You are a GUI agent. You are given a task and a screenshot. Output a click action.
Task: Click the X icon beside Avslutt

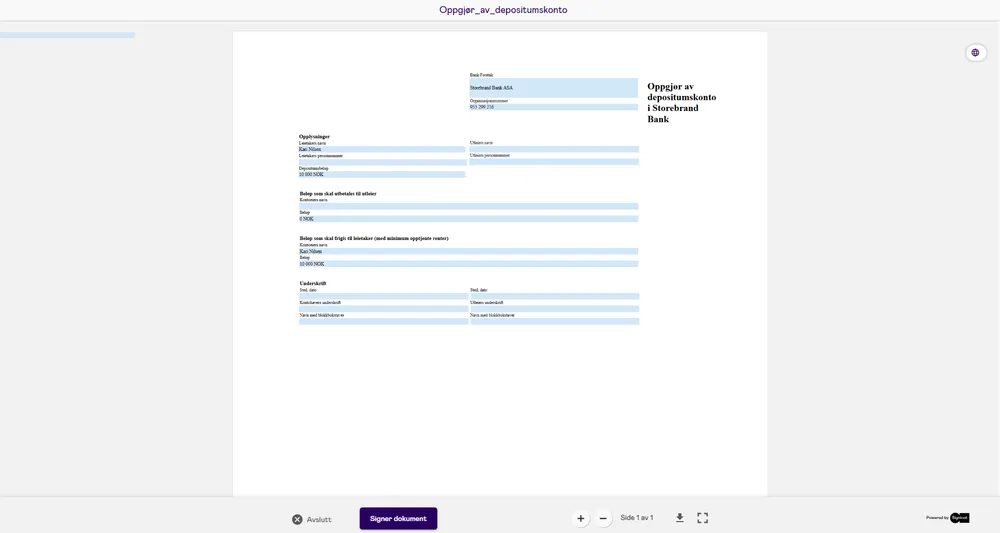click(297, 520)
